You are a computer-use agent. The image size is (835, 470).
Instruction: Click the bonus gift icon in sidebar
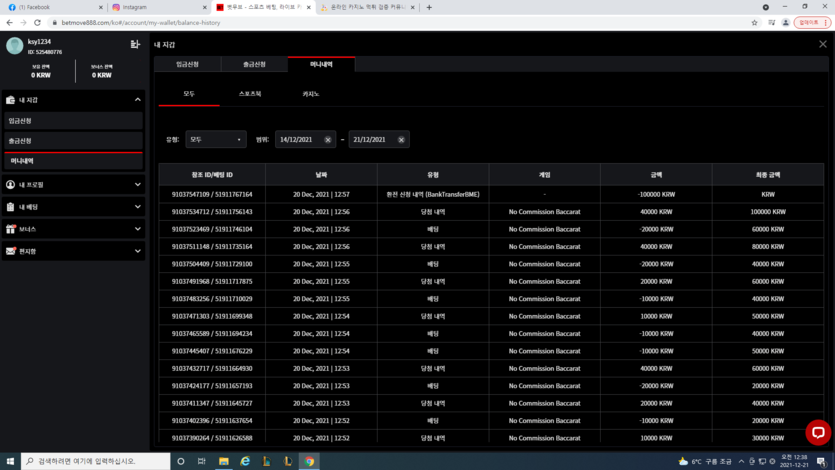[10, 229]
